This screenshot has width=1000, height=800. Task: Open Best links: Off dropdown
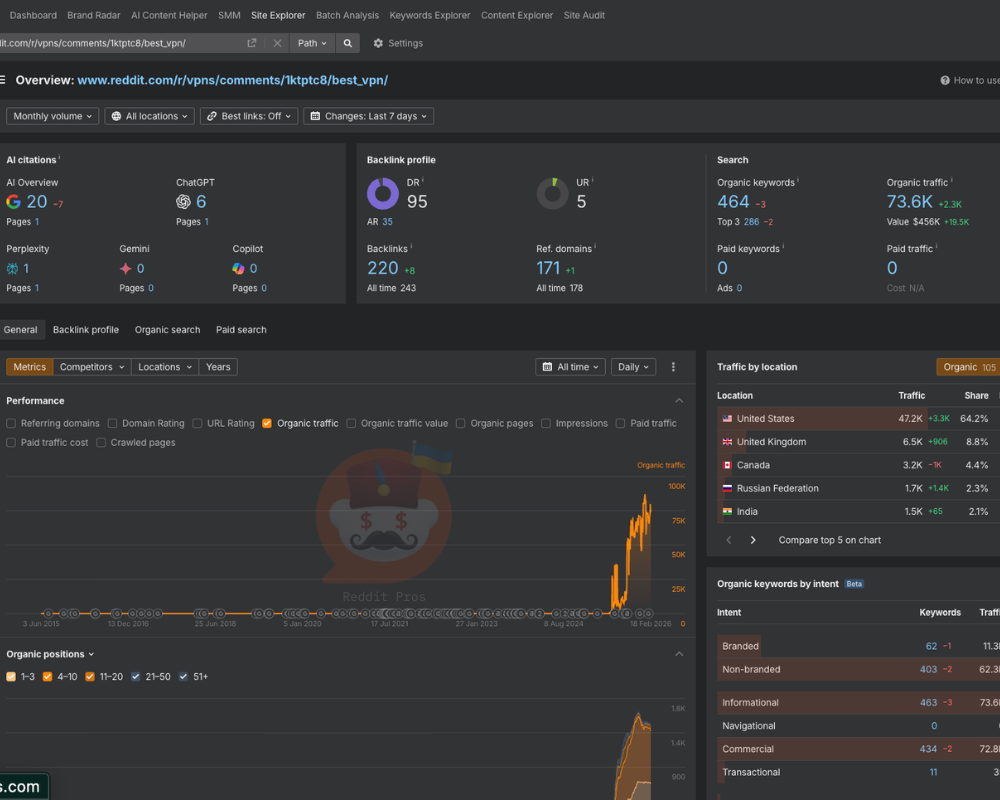click(249, 116)
